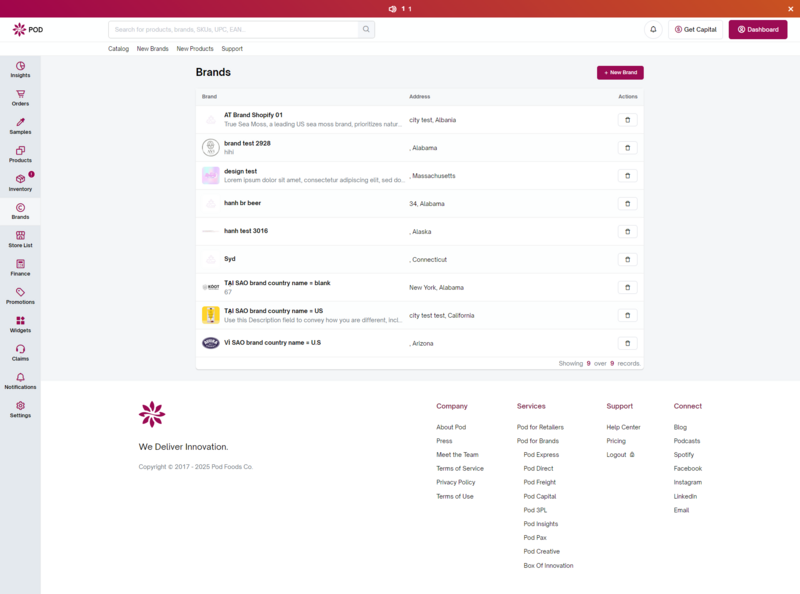Viewport: 800px width, 594px height.
Task: Open the Store List section
Action: tap(20, 239)
